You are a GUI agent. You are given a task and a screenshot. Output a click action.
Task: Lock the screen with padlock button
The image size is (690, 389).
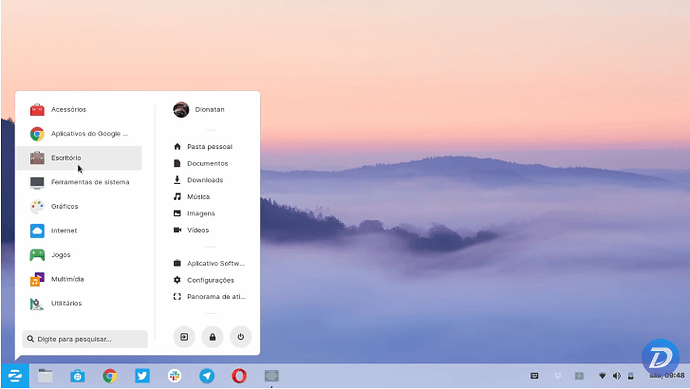point(213,337)
